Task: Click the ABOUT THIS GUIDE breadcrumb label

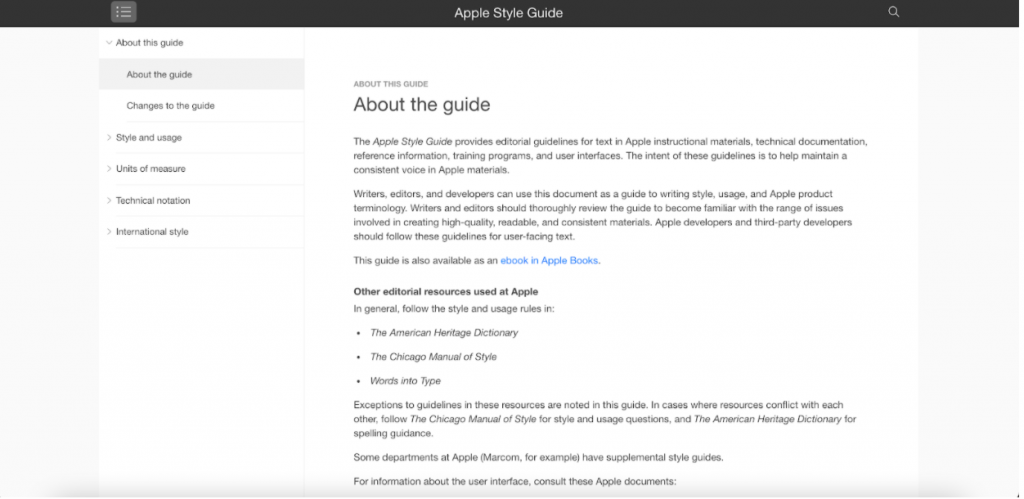Action: [x=391, y=84]
